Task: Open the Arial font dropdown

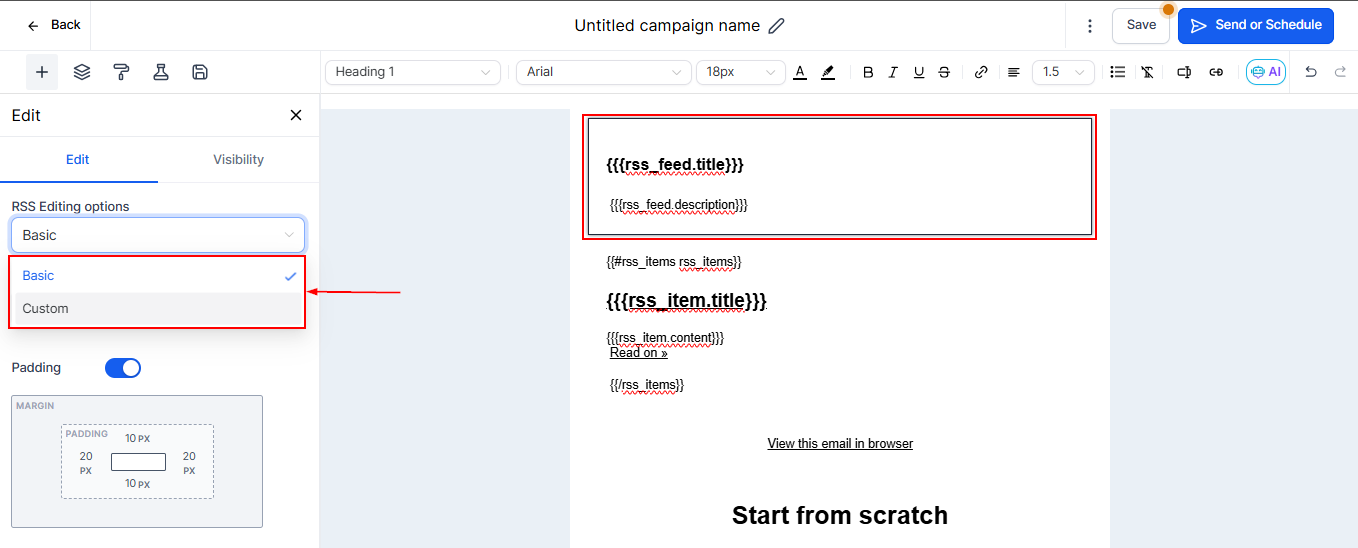Action: click(604, 72)
